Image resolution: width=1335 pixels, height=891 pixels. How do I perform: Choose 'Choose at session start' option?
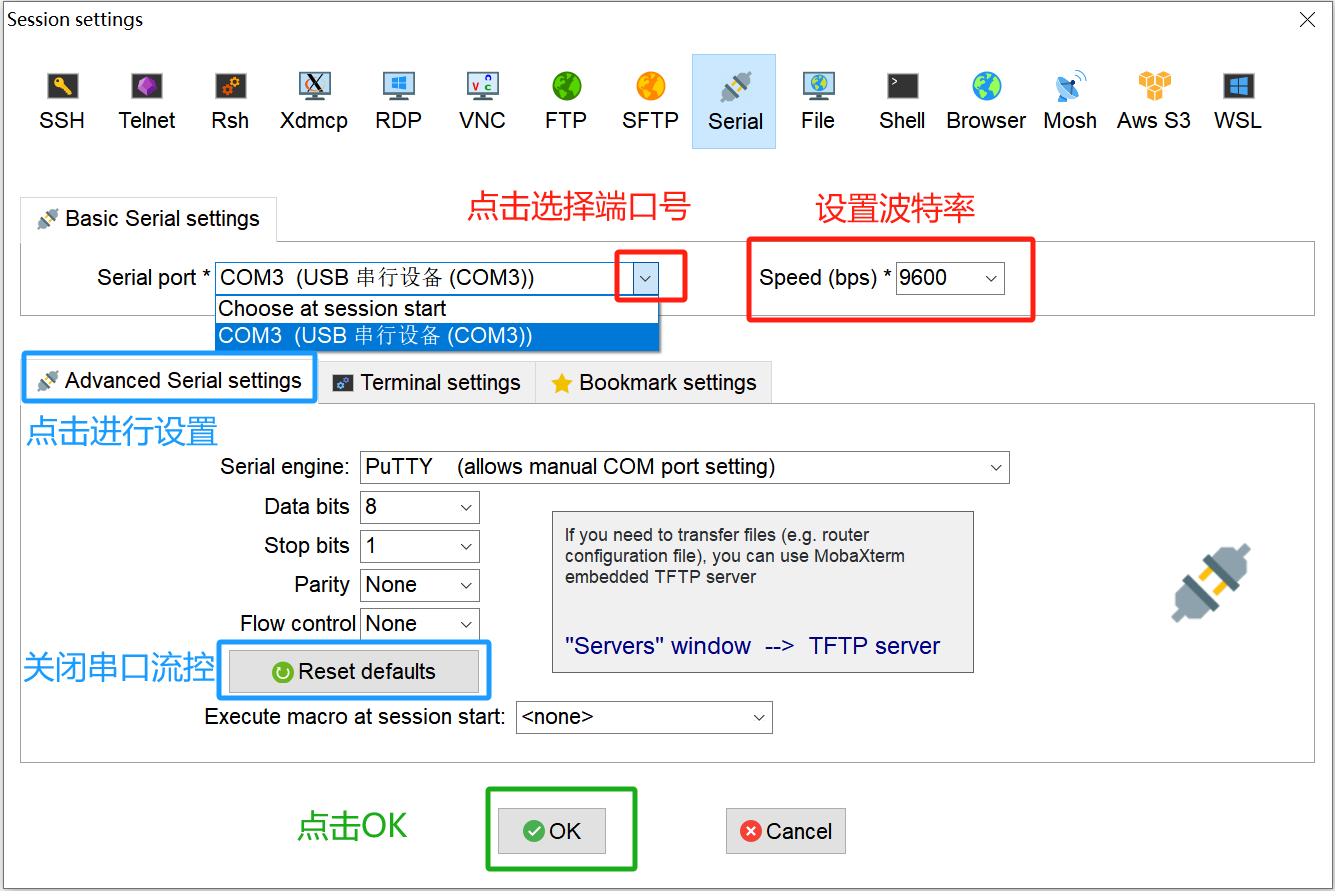click(x=437, y=309)
